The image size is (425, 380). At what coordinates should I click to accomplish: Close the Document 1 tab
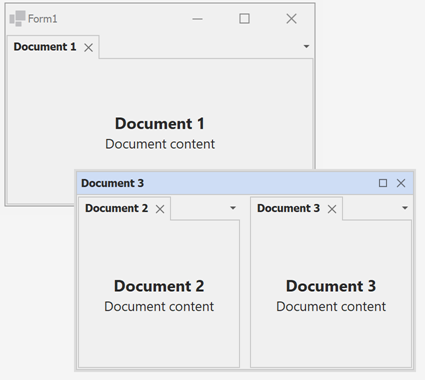(88, 48)
